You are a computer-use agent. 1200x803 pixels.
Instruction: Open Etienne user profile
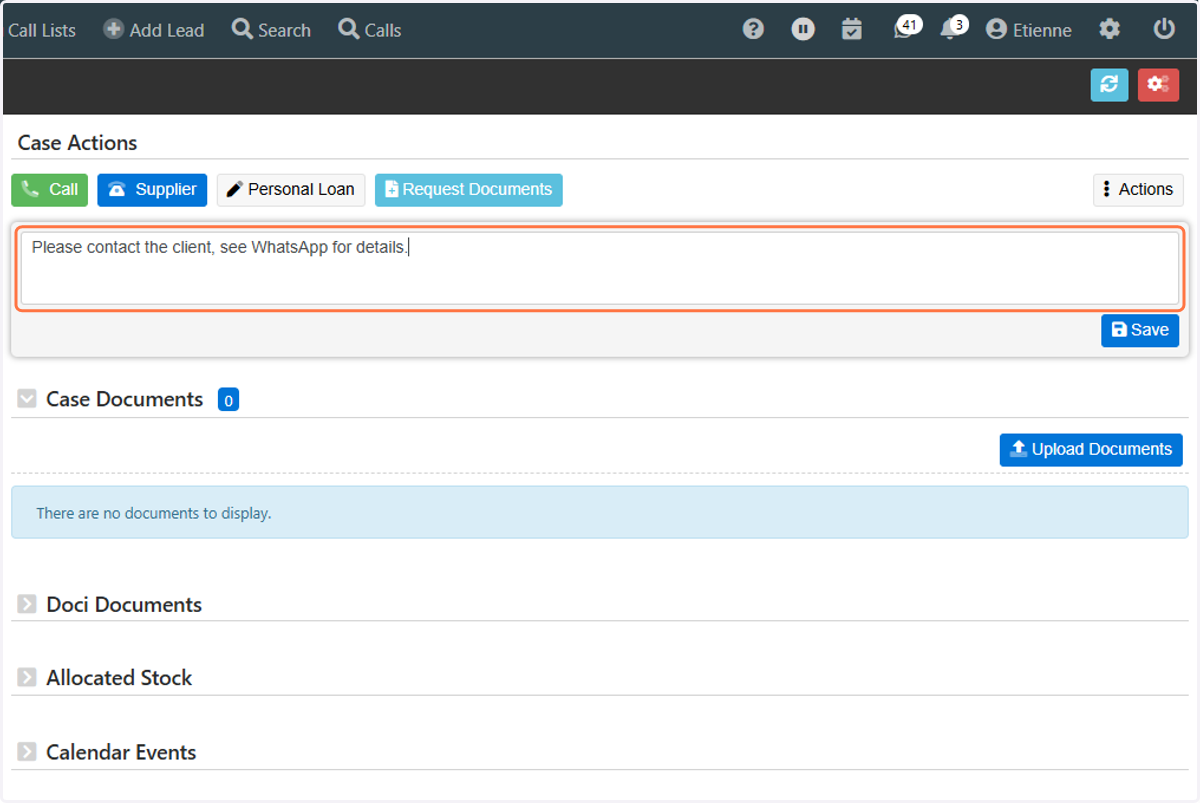[x=1028, y=30]
